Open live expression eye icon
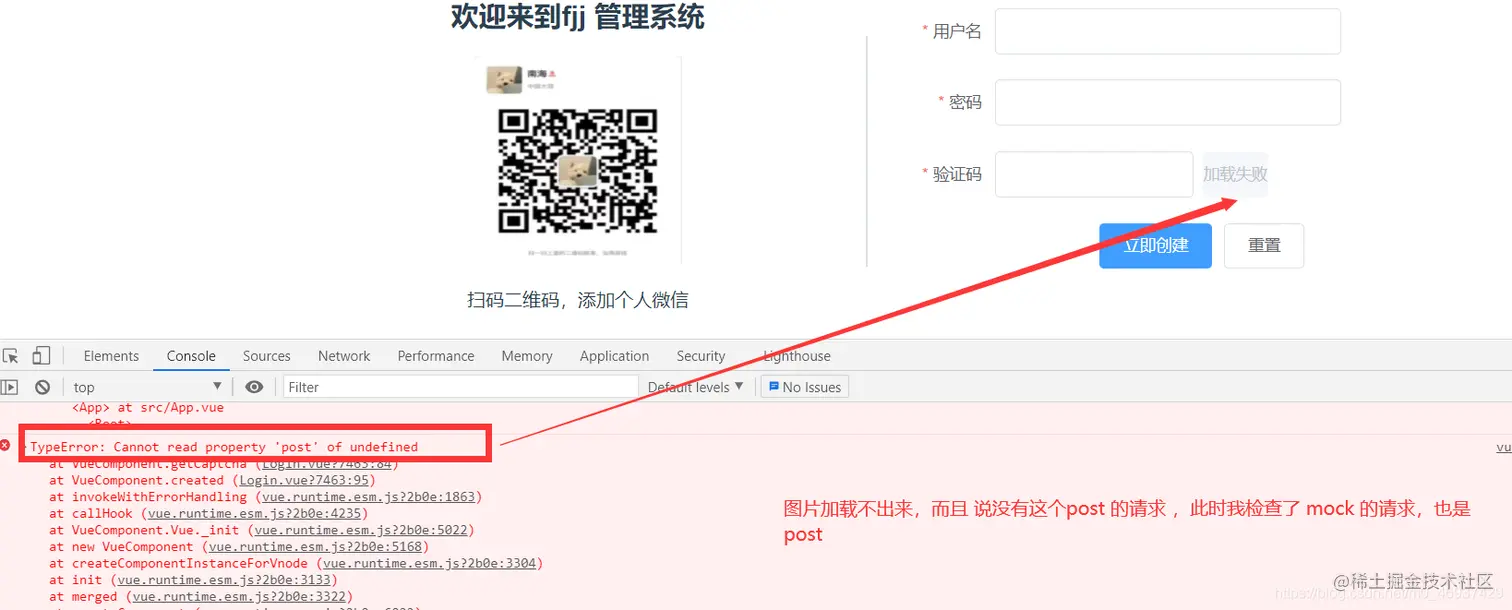The image size is (1512, 610). click(255, 387)
